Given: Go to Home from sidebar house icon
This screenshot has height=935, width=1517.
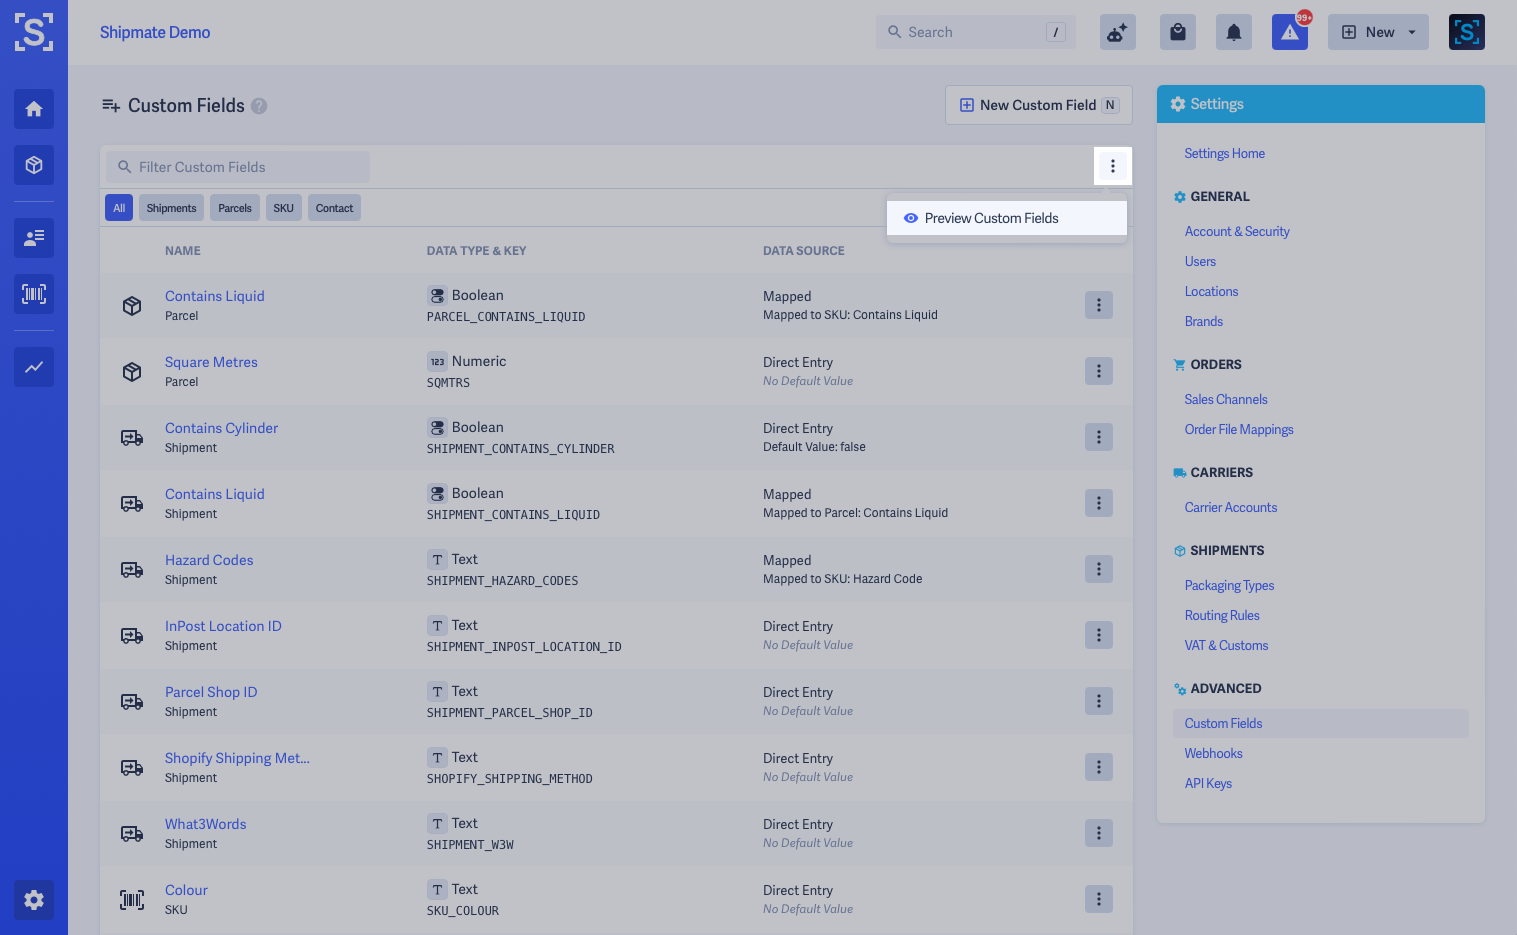Looking at the screenshot, I should pyautogui.click(x=34, y=109).
